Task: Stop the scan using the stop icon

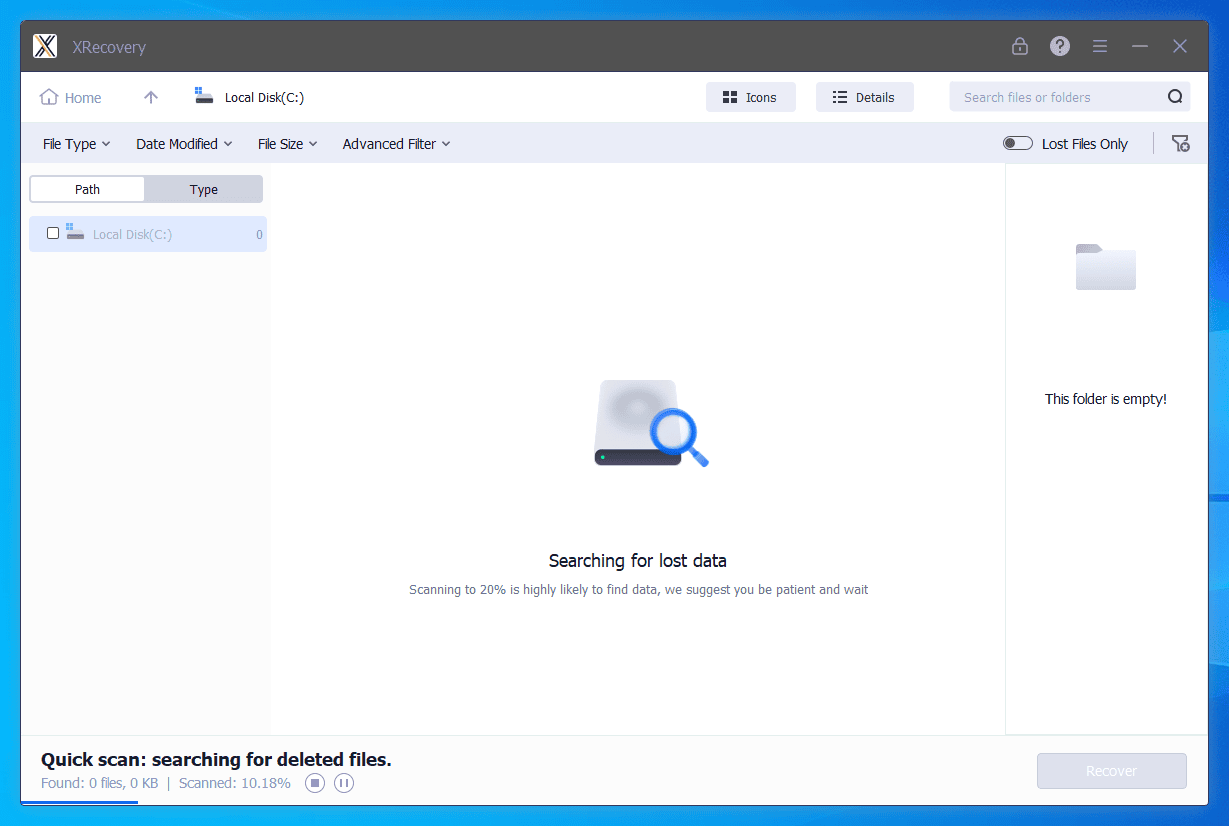Action: click(314, 783)
